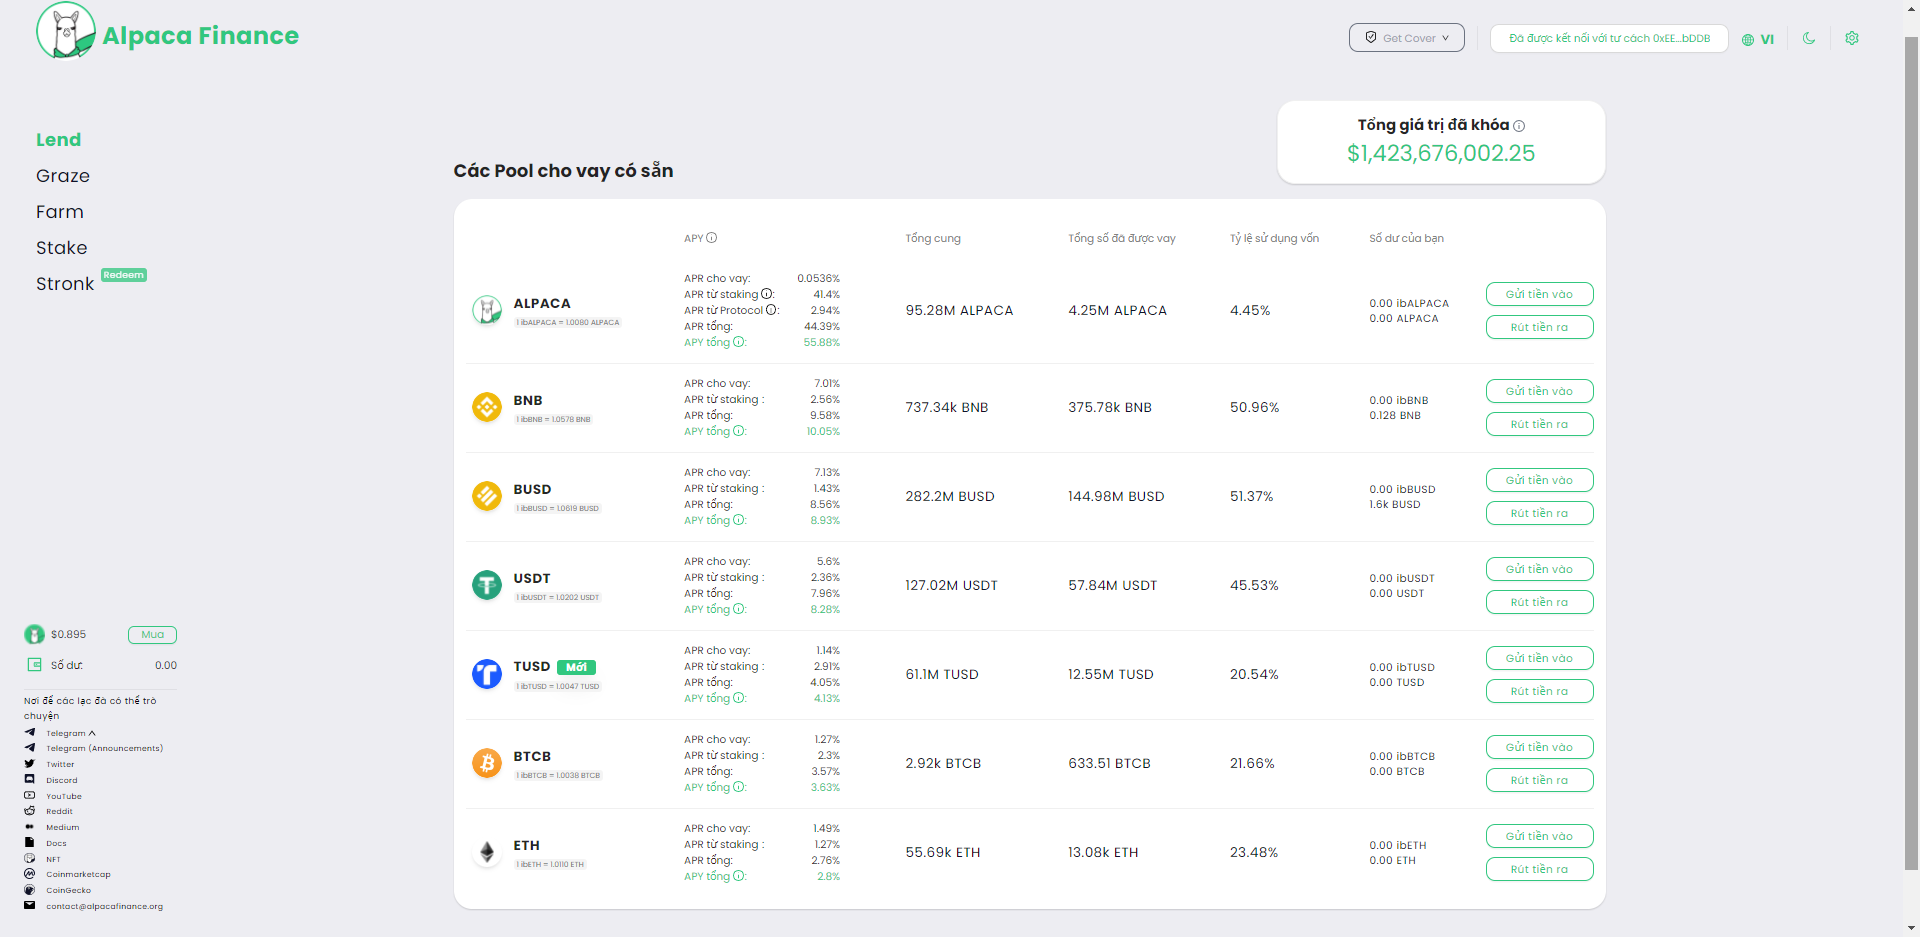Click the USDT token icon
The width and height of the screenshot is (1920, 937).
(x=487, y=585)
